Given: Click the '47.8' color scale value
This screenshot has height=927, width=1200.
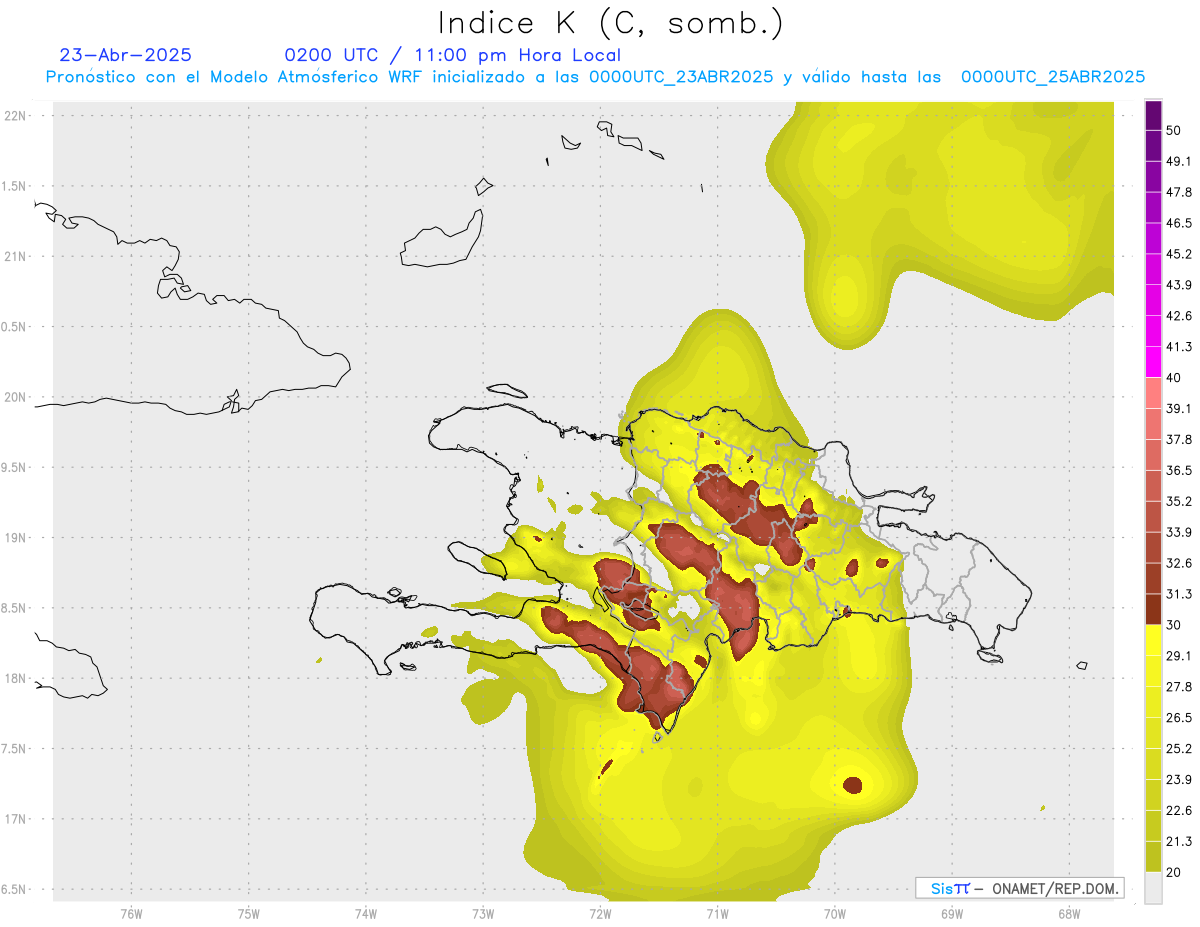Looking at the screenshot, I should point(1179,192).
